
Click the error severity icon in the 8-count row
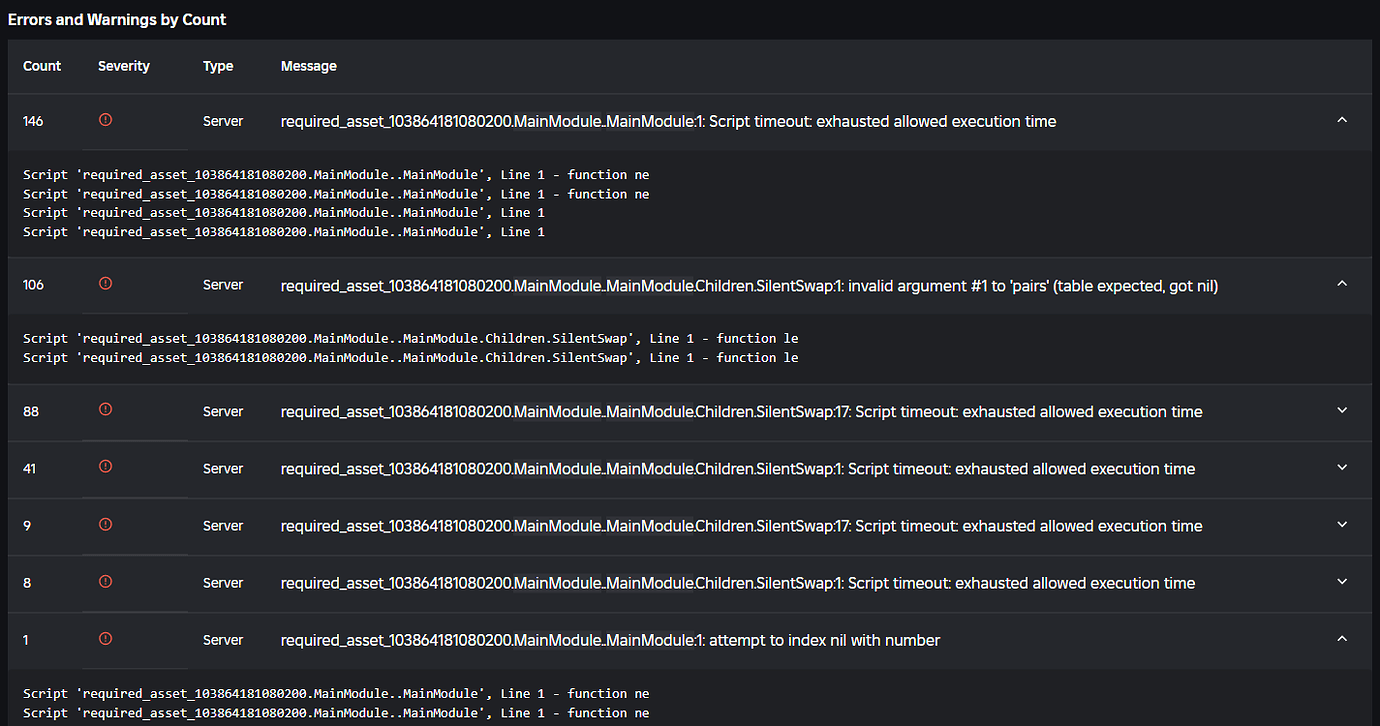[x=106, y=582]
